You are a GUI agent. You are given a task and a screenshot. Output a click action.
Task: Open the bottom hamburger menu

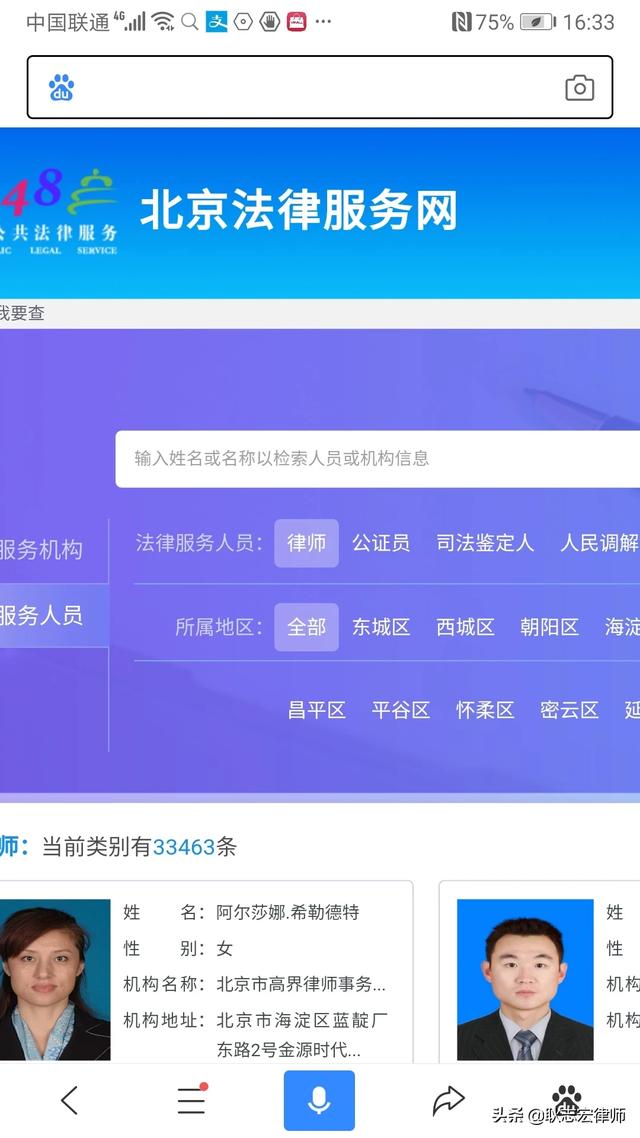191,1100
